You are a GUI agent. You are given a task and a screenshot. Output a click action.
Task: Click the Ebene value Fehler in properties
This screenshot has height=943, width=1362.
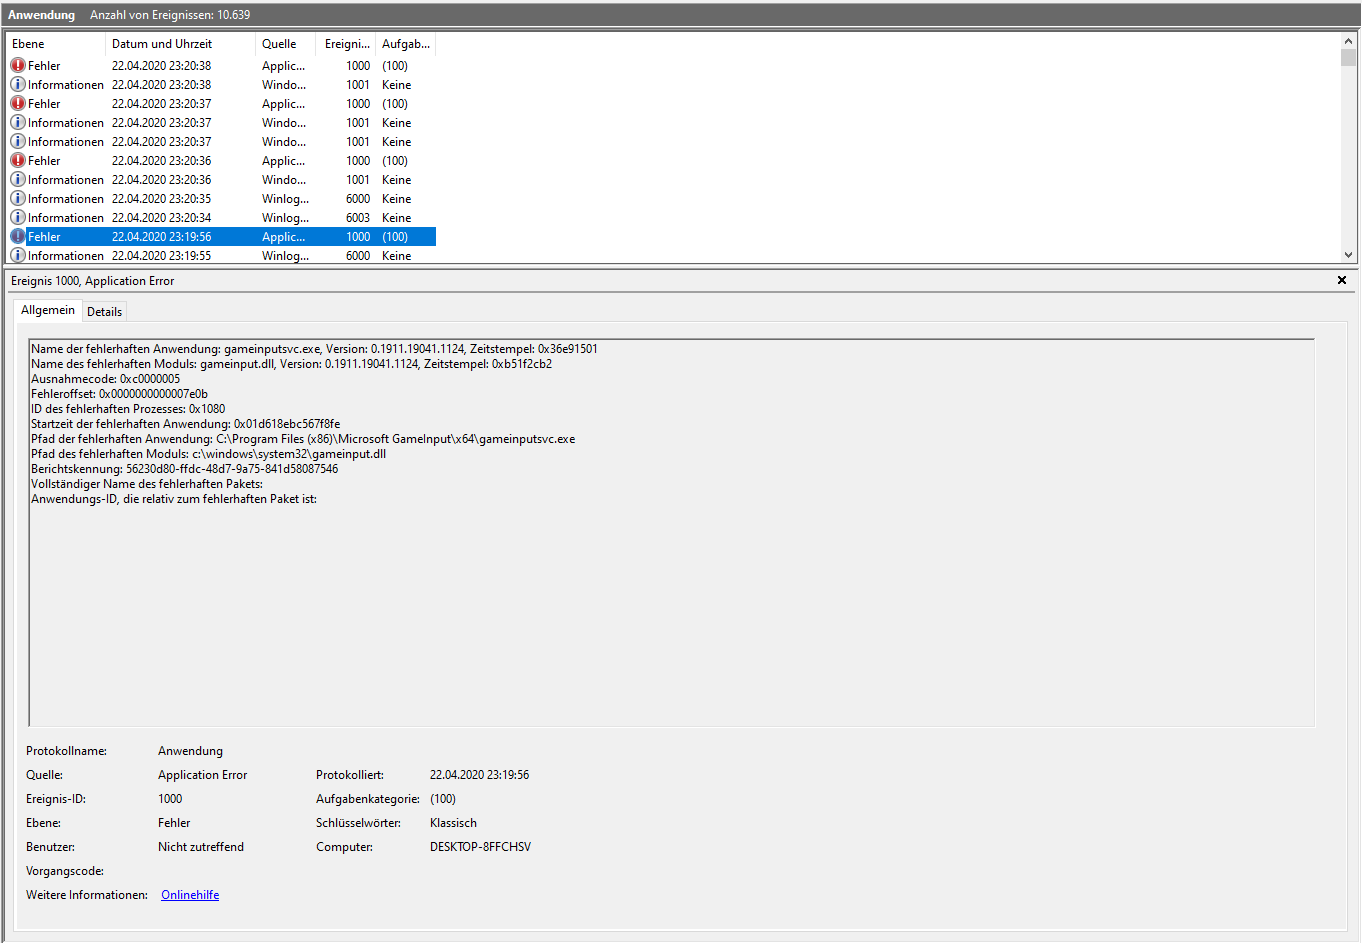coord(174,823)
